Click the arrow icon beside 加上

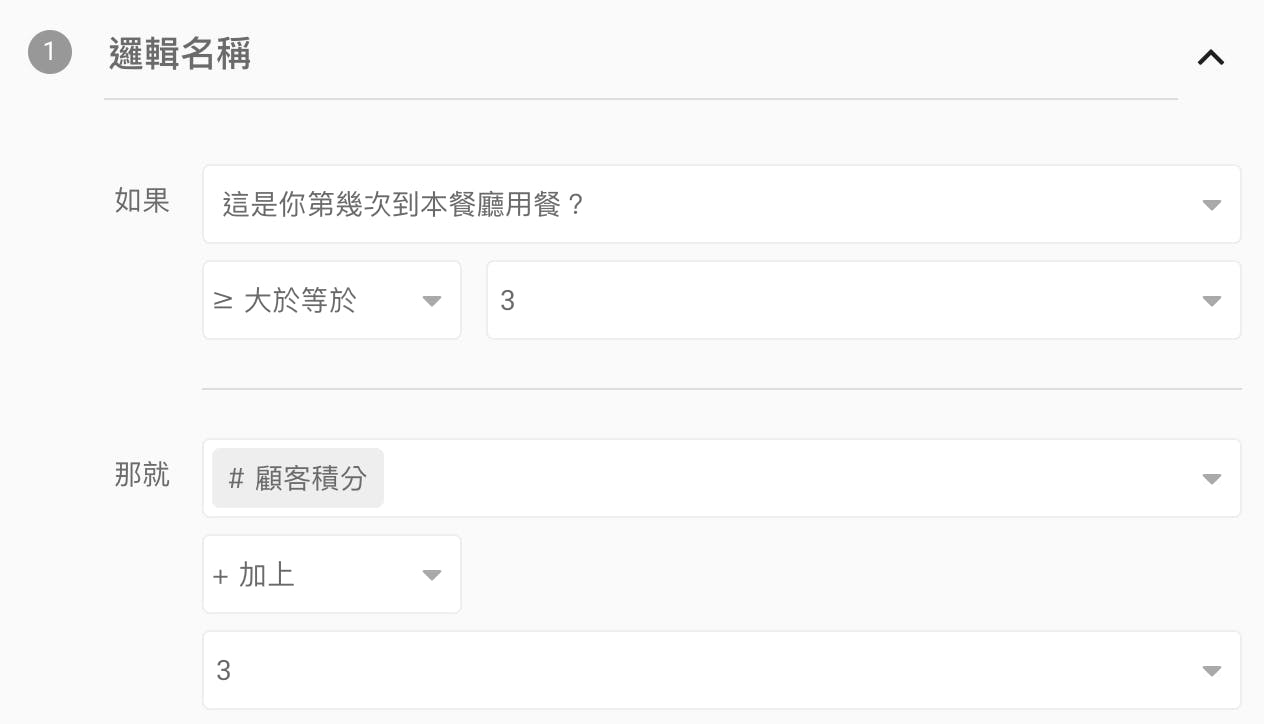432,575
